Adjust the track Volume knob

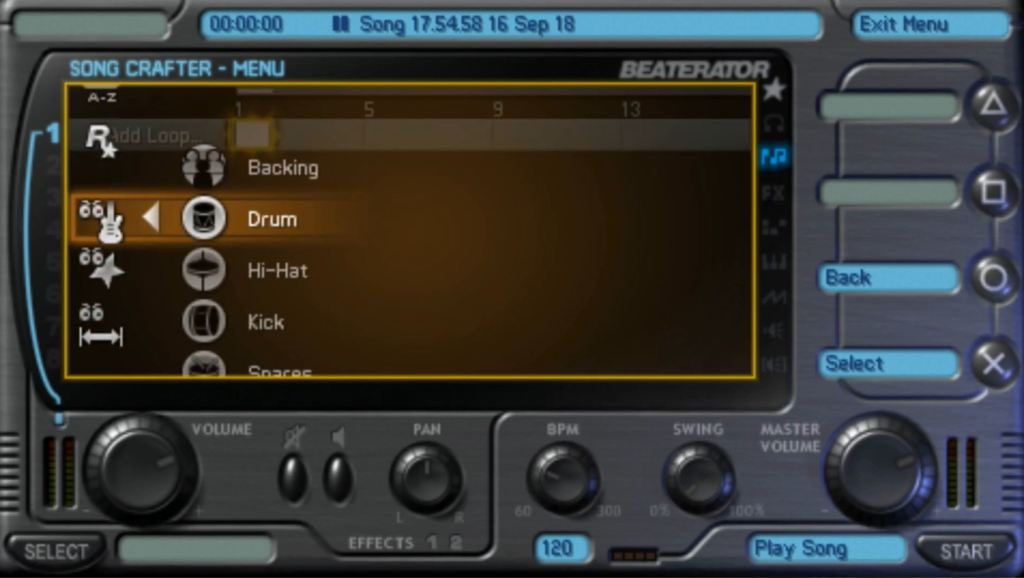point(141,469)
